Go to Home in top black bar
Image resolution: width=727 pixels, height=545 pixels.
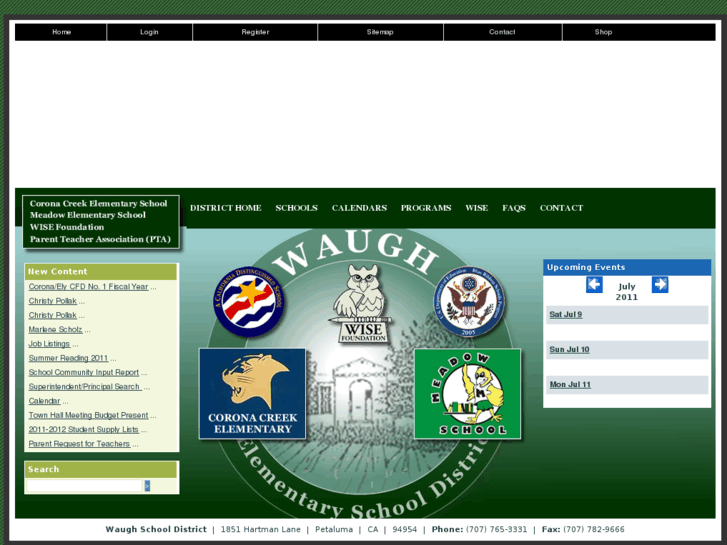click(x=61, y=32)
